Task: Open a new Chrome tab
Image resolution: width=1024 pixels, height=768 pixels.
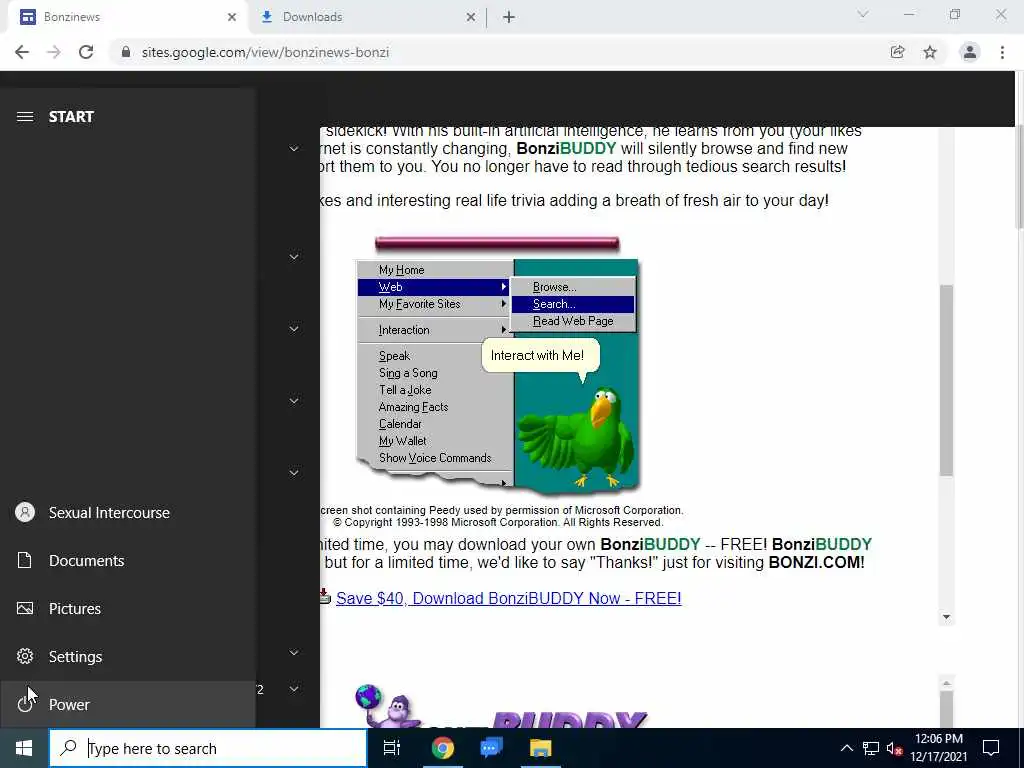Action: tap(509, 17)
